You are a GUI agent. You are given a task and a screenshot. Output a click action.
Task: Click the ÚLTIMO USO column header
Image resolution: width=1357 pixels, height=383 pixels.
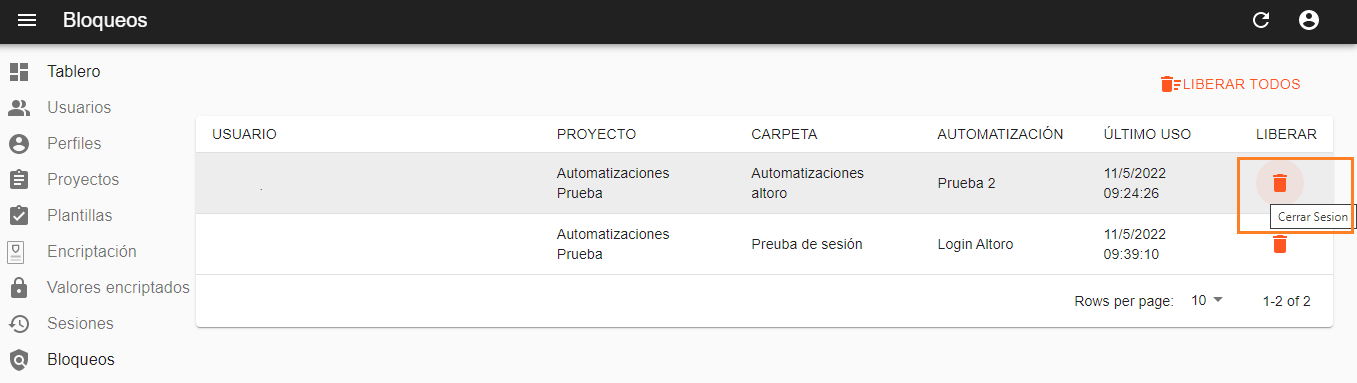tap(1147, 134)
